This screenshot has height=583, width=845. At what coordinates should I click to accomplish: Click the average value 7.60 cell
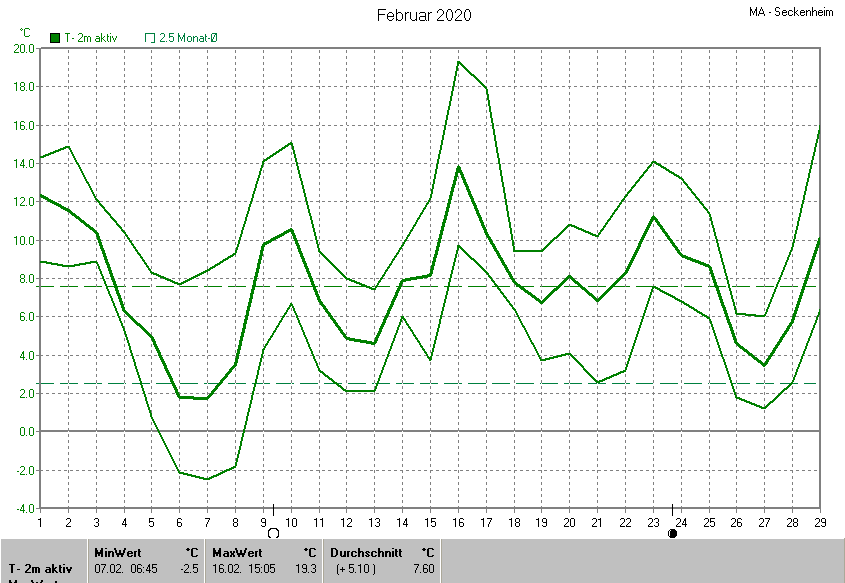tap(424, 568)
